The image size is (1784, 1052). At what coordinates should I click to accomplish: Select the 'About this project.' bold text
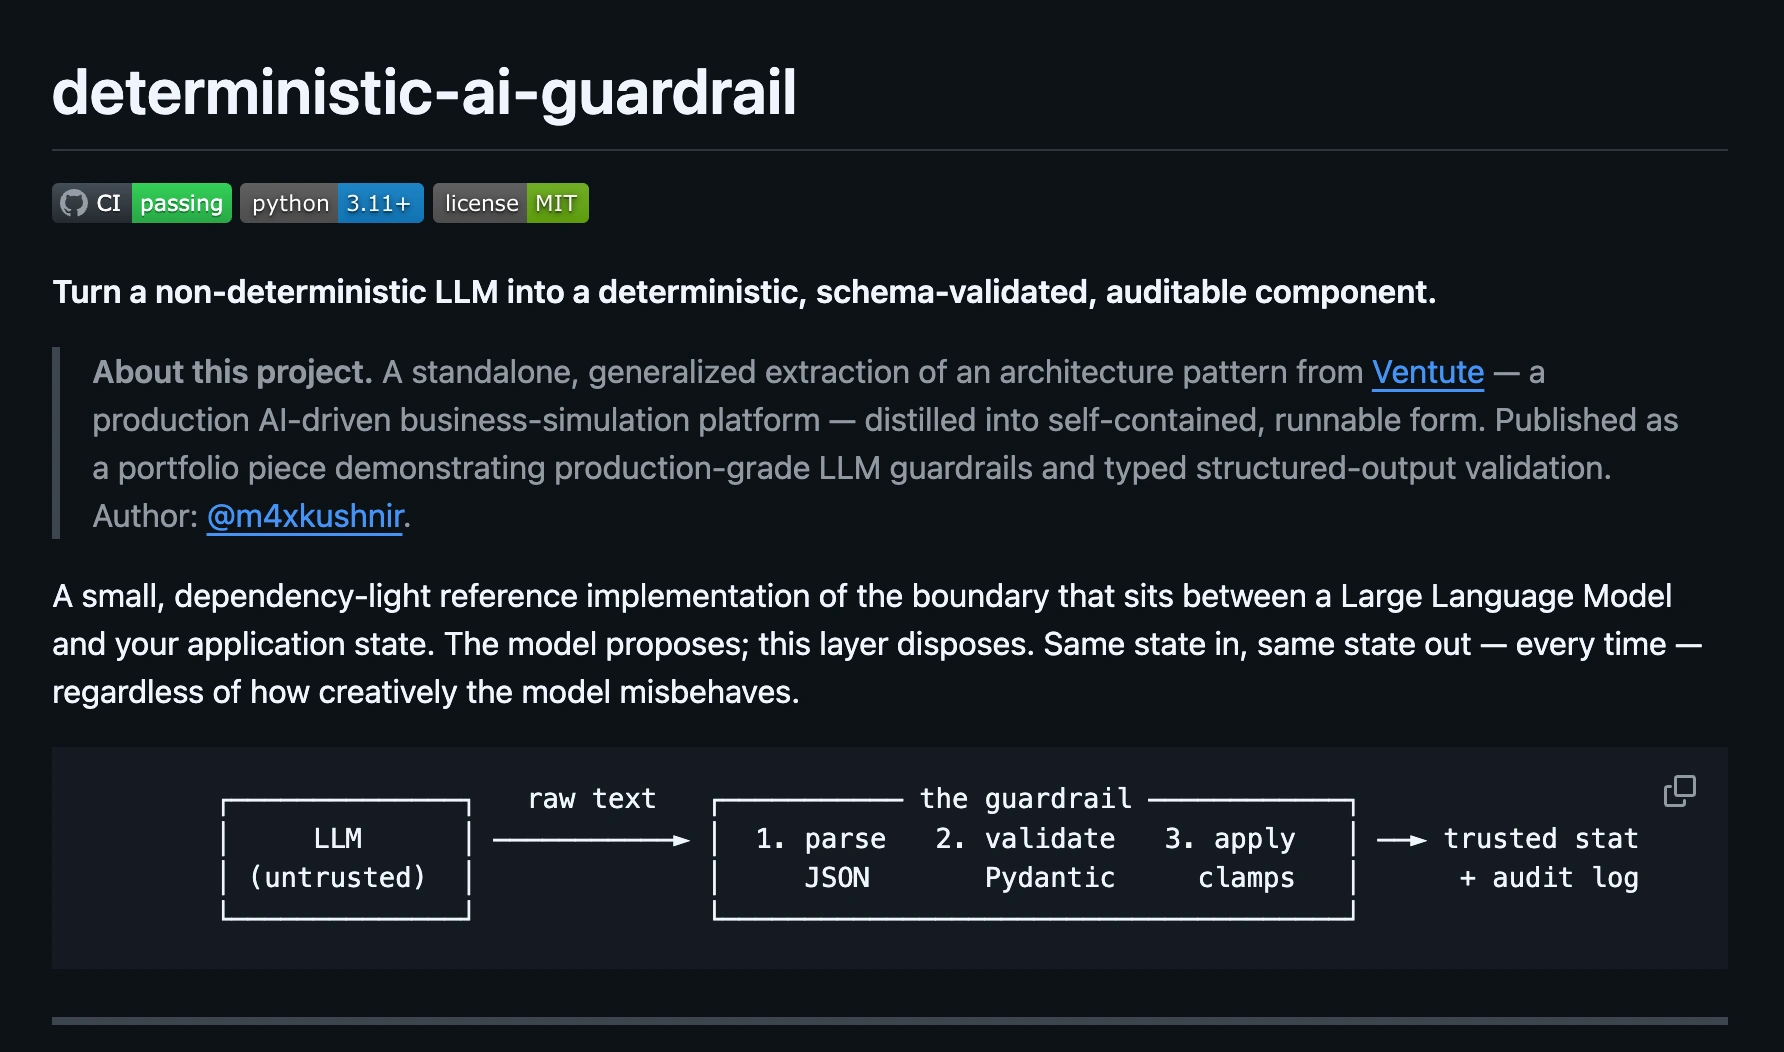point(232,372)
